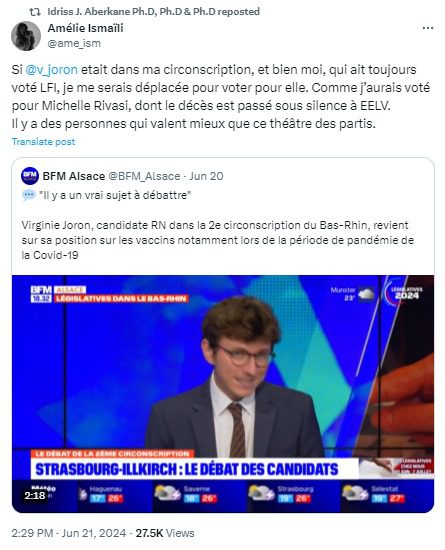Click the 27.5K Views counter
The width and height of the screenshot is (445, 550).
165,533
